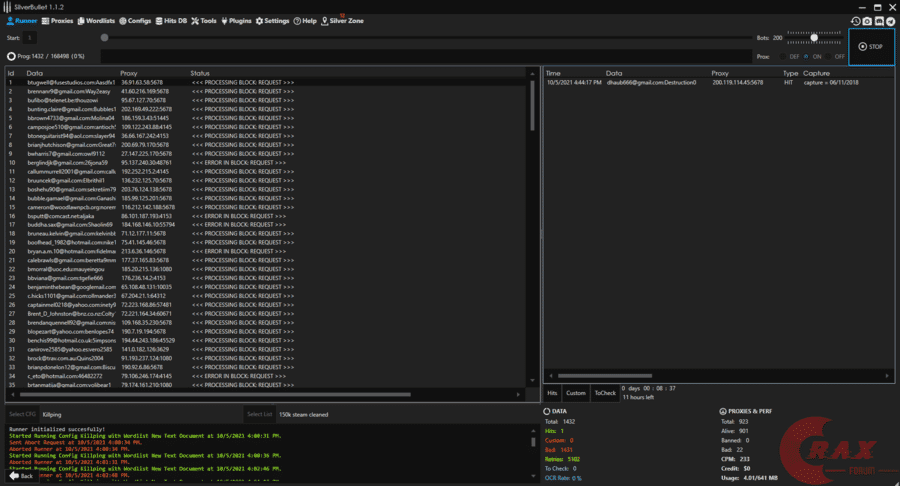This screenshot has width=900, height=486.
Task: Click the Back button at bottom left
Action: coord(20,476)
